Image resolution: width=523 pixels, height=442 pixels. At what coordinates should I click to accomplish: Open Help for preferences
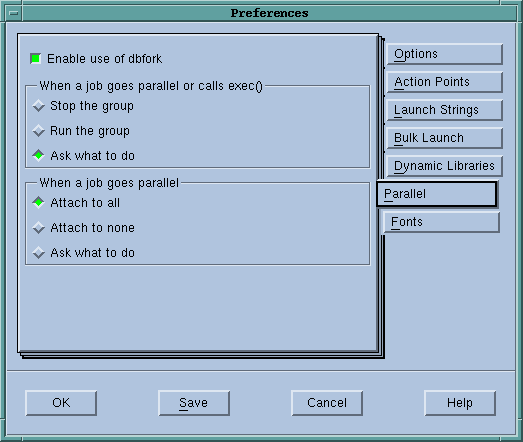[x=460, y=403]
